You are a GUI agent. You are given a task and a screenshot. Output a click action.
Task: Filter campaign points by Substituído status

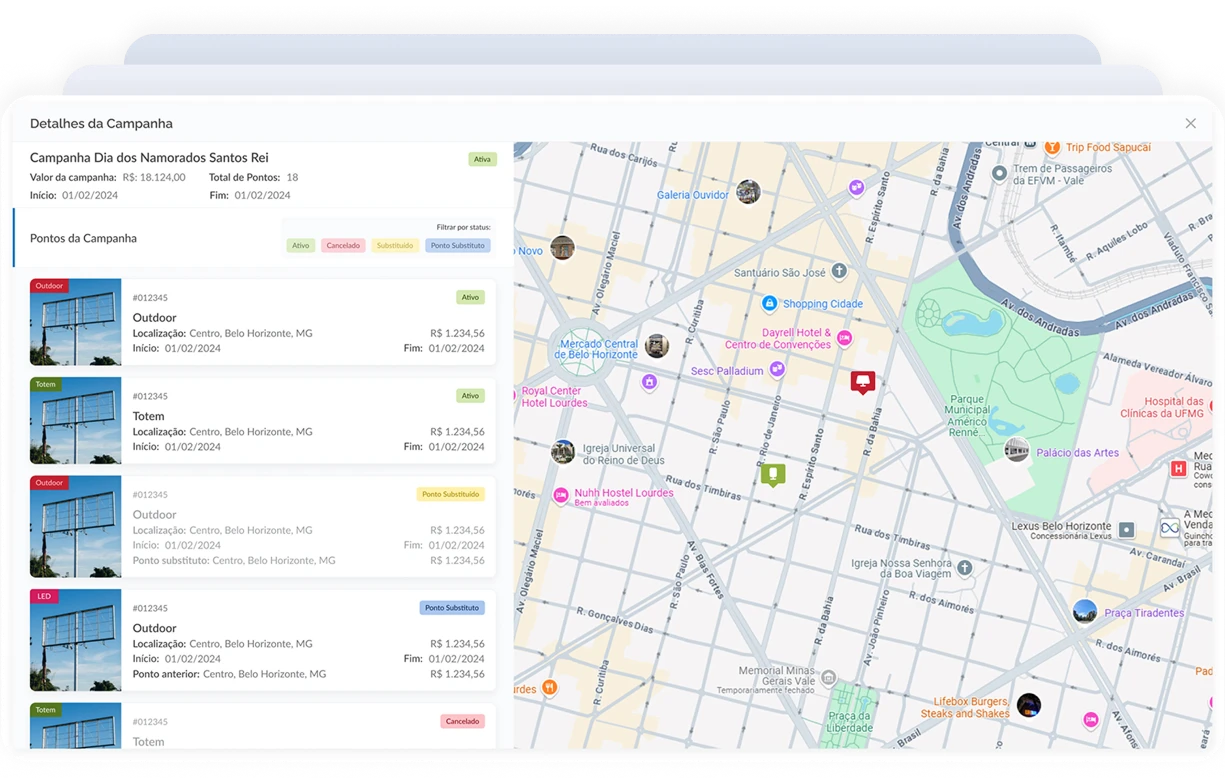click(x=395, y=245)
